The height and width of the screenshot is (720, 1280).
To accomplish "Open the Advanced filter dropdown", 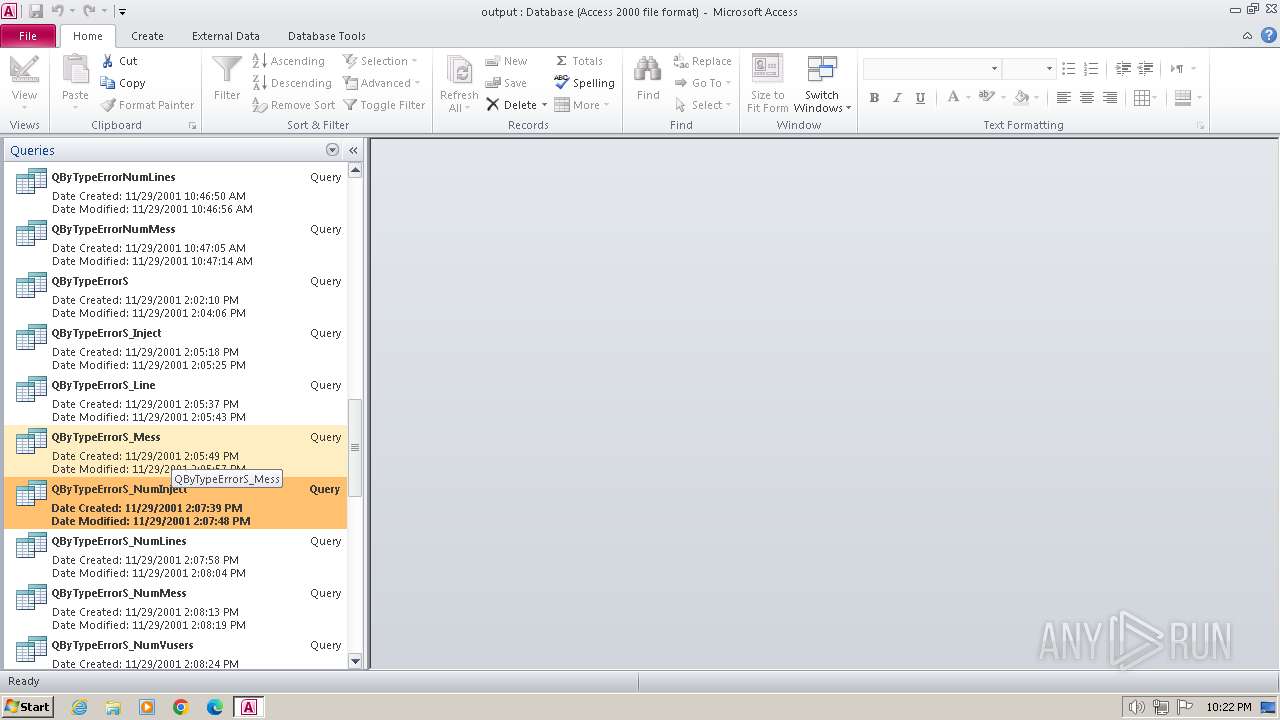I will 381,83.
